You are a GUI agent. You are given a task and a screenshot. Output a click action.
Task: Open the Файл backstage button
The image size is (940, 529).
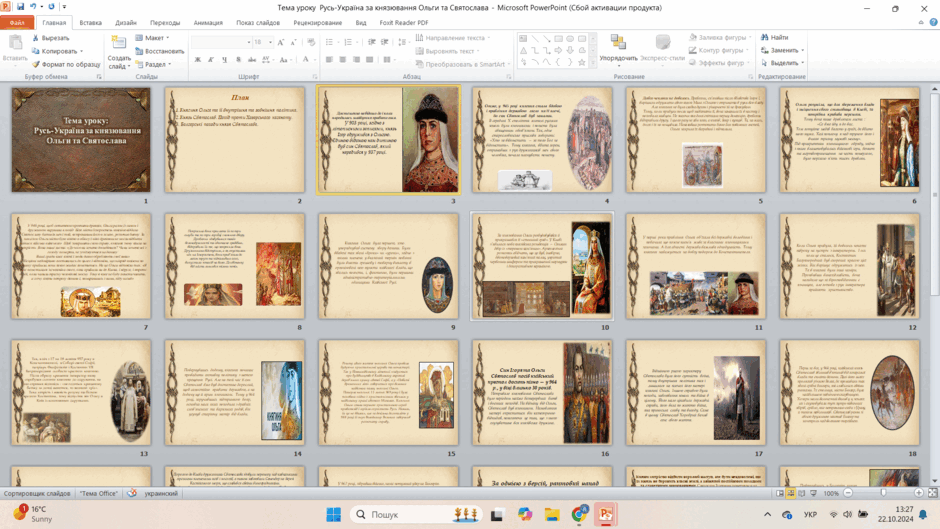pos(17,23)
